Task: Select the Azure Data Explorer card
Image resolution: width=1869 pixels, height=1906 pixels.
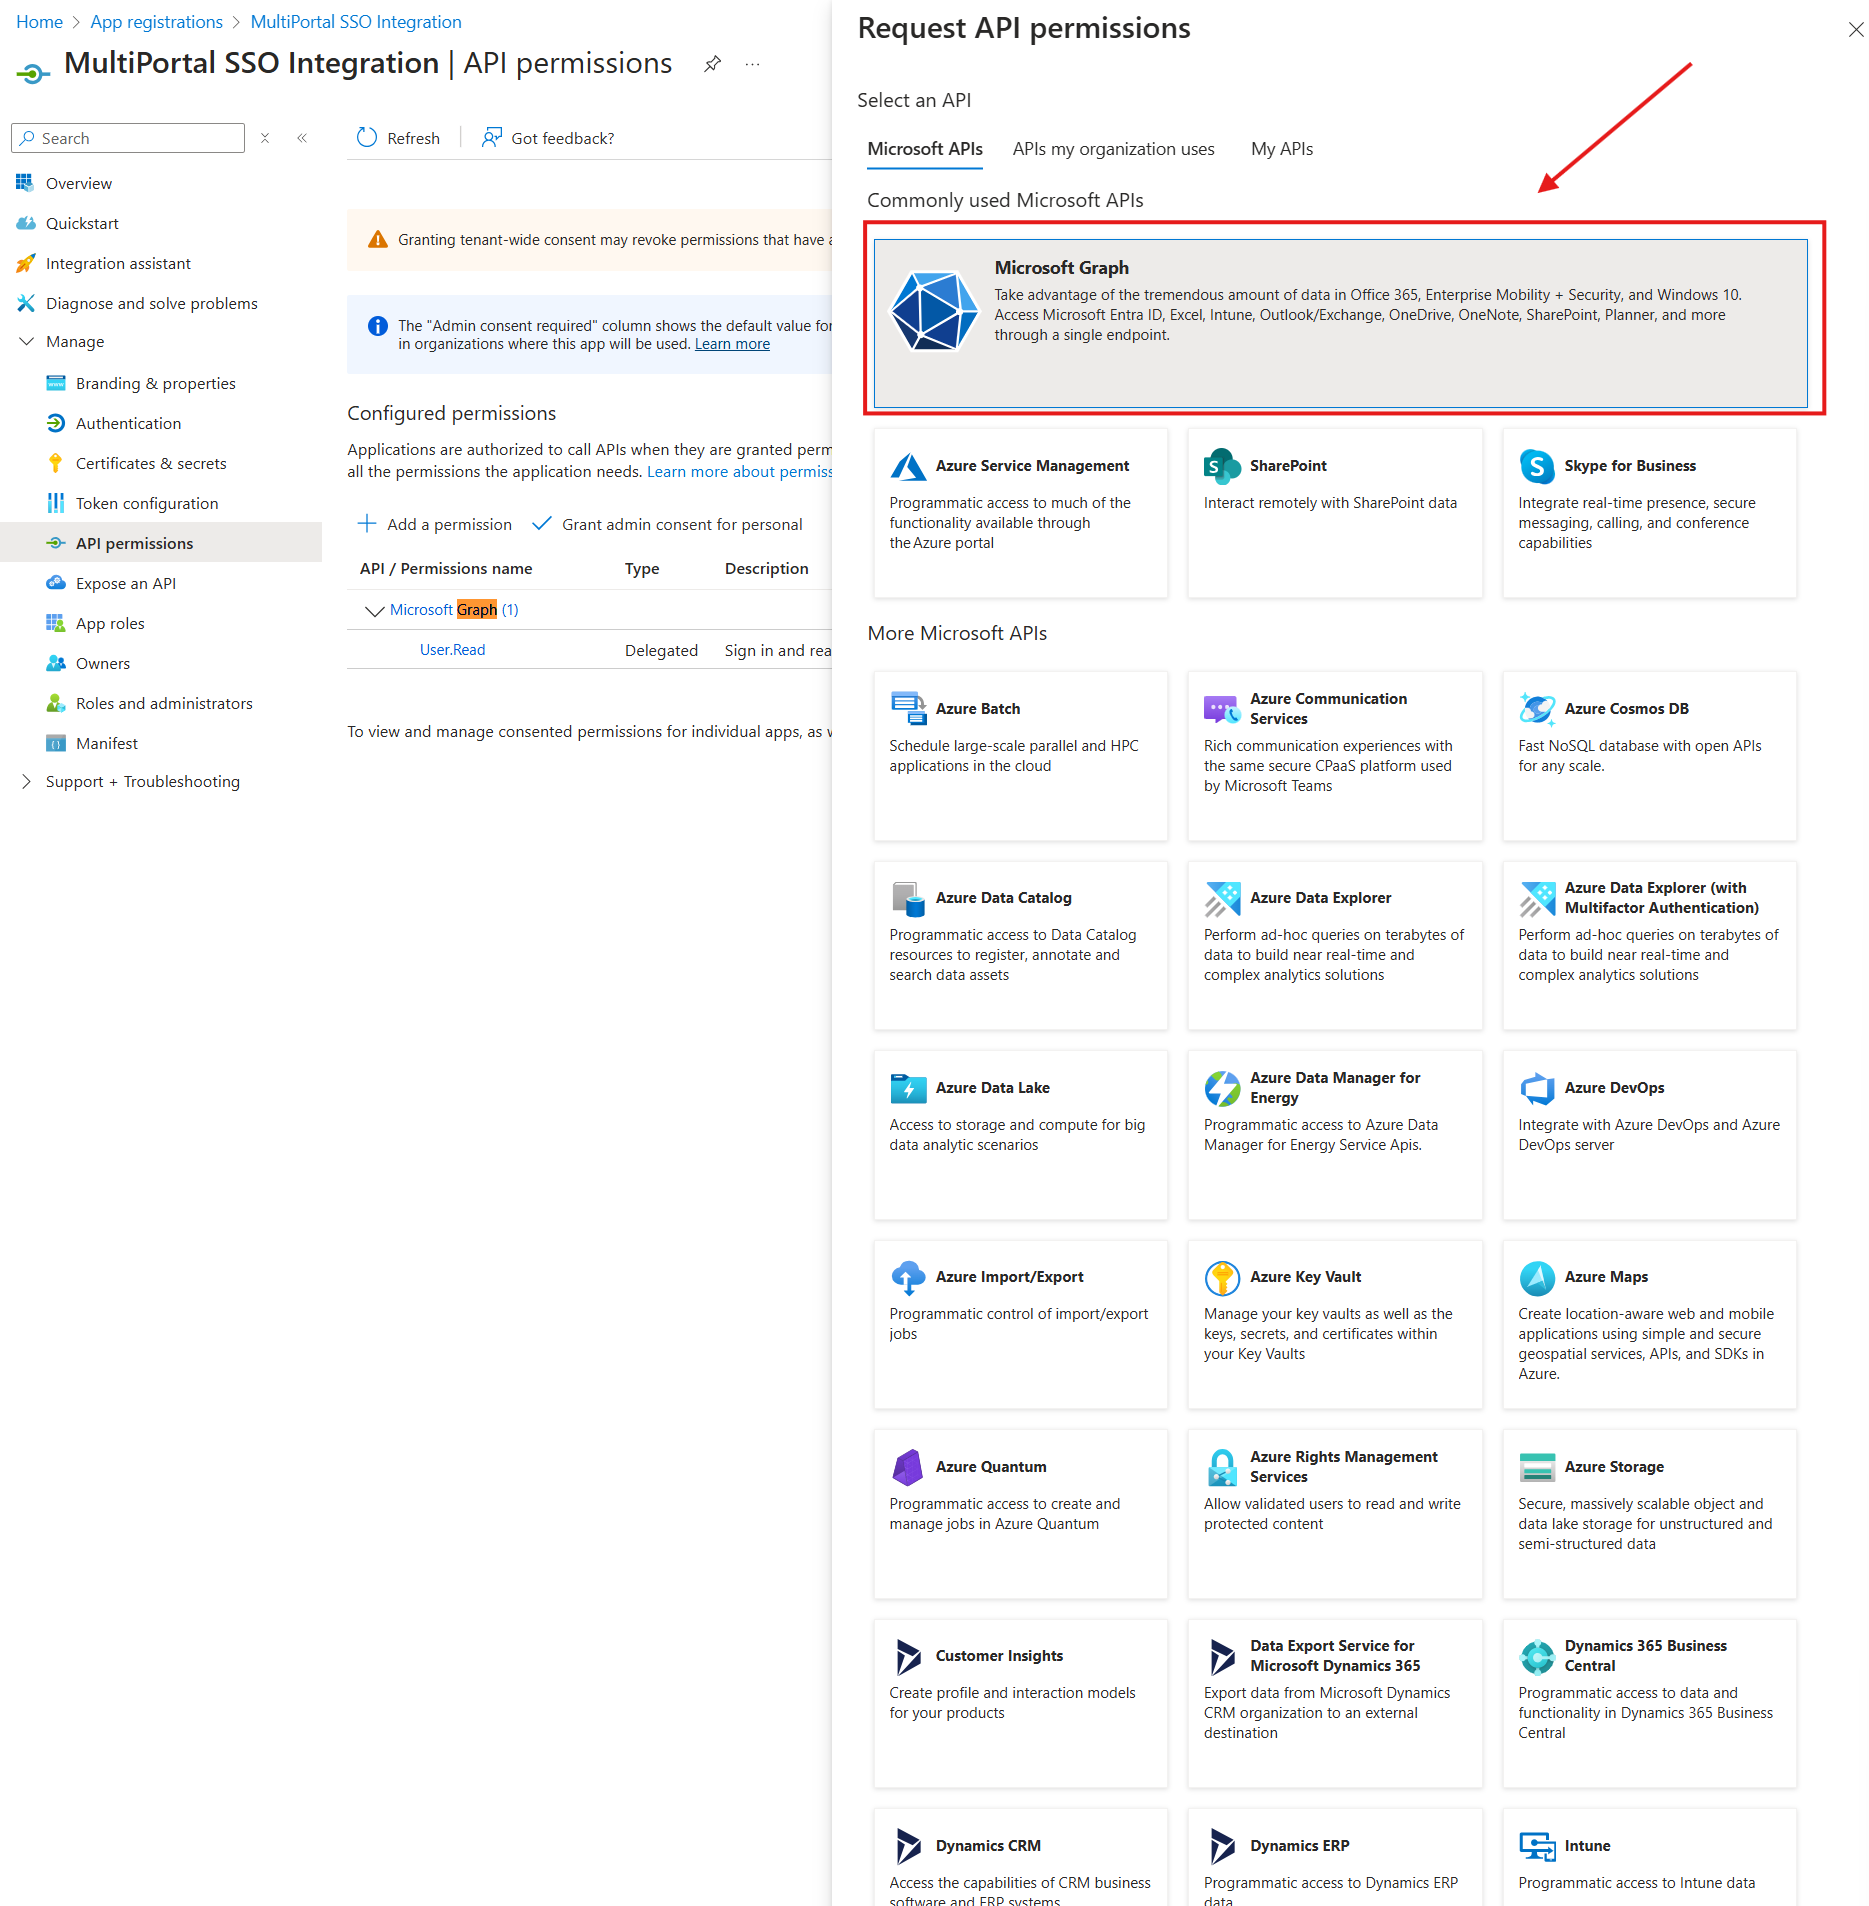Action: coord(1335,945)
